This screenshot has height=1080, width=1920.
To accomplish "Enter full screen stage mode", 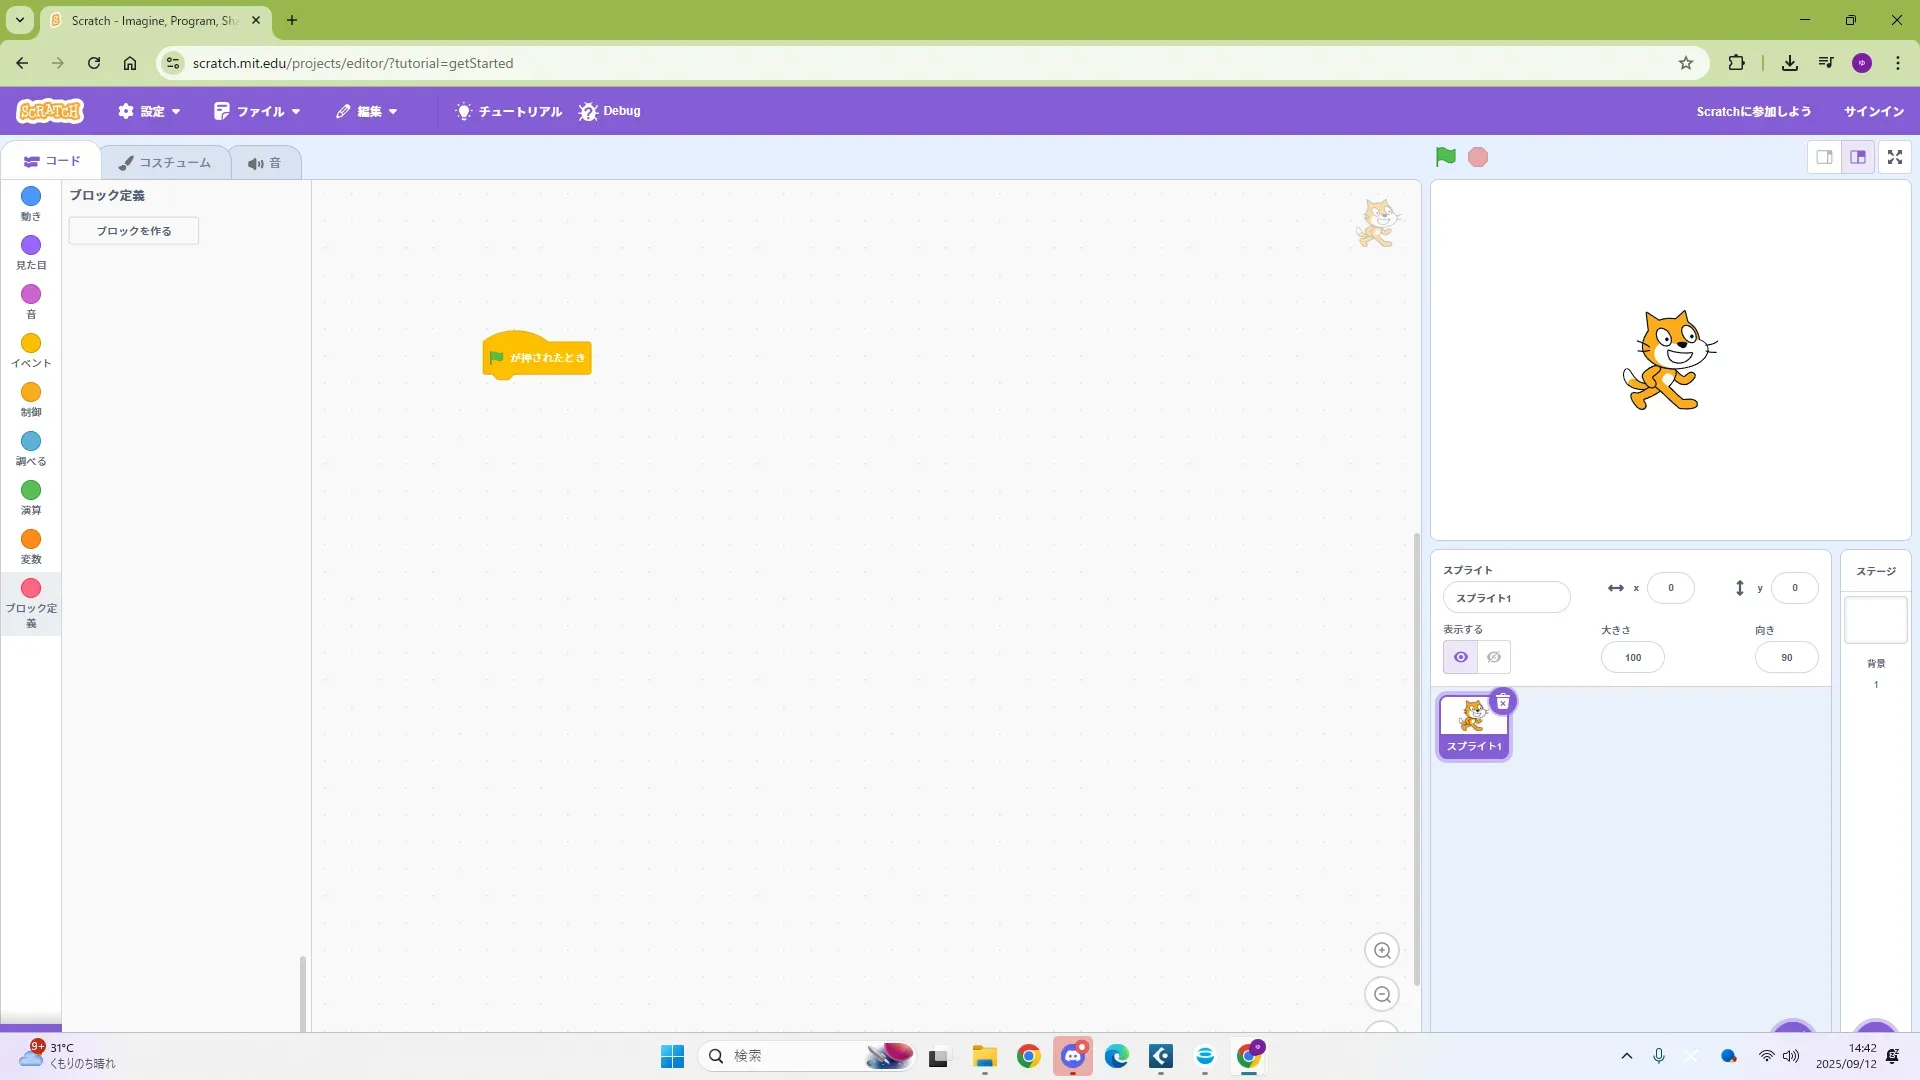I will coord(1894,157).
